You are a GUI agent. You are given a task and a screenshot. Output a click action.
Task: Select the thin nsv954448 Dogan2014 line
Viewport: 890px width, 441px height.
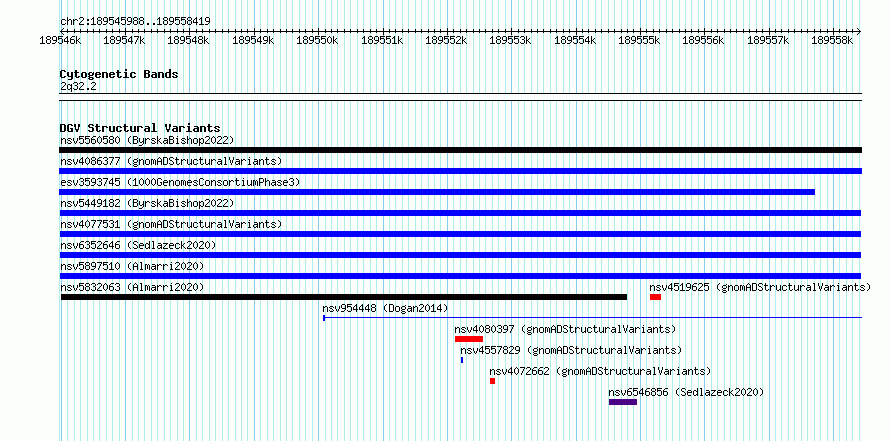592,318
